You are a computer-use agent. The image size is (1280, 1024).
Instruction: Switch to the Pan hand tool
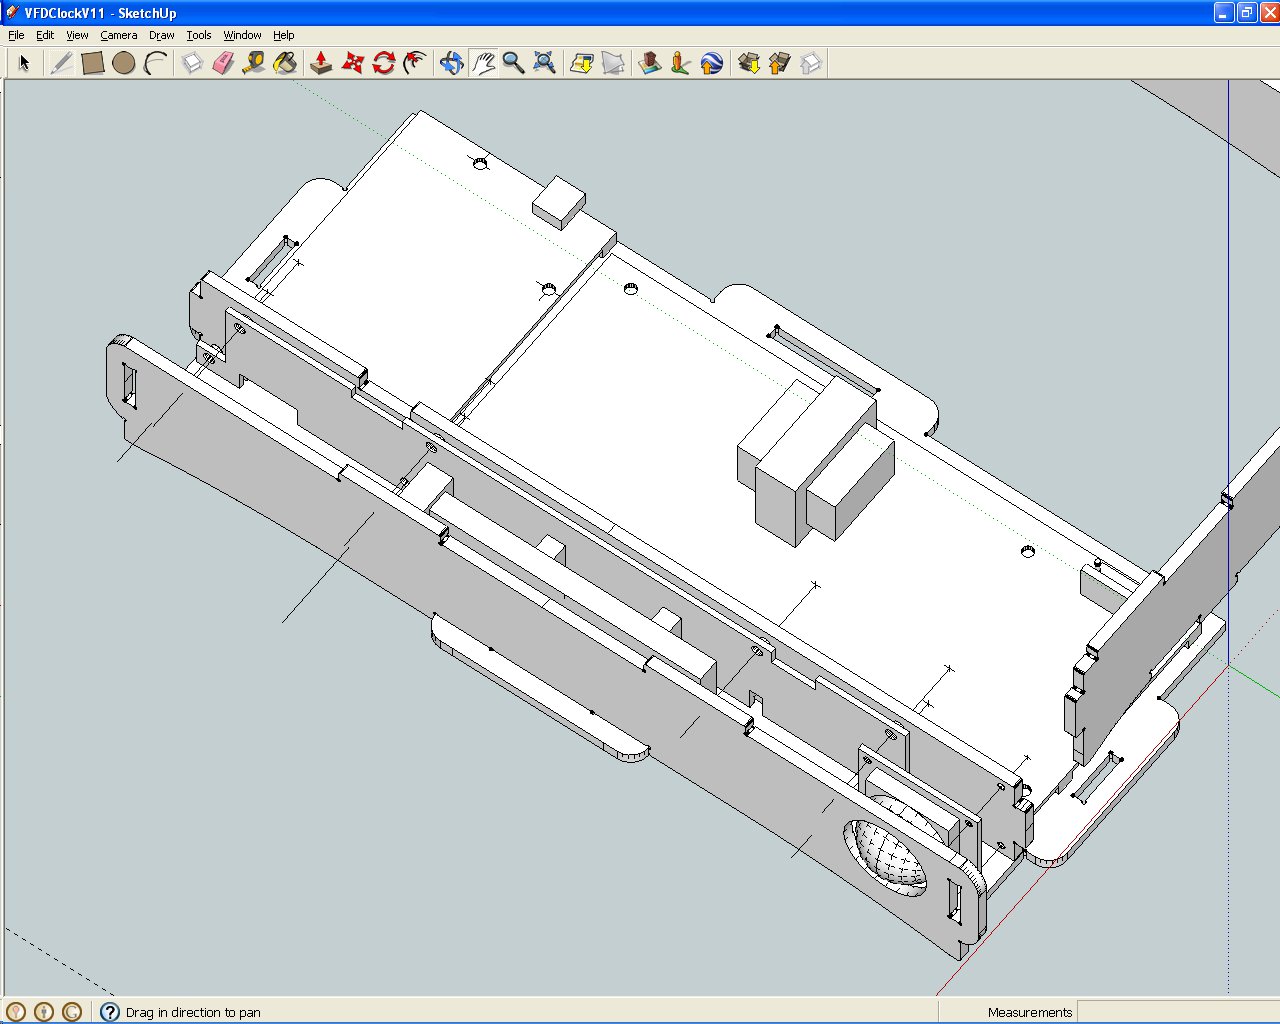484,62
